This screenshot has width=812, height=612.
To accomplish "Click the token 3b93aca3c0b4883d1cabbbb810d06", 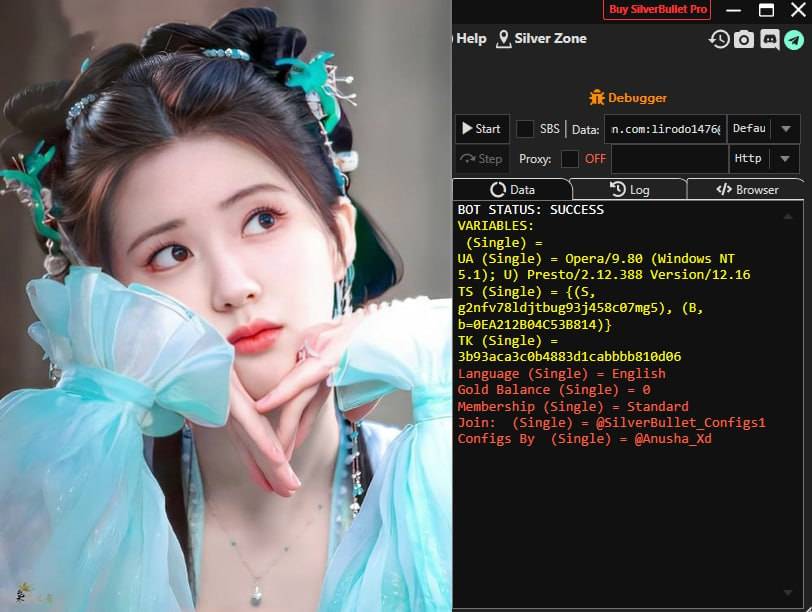I will [569, 357].
